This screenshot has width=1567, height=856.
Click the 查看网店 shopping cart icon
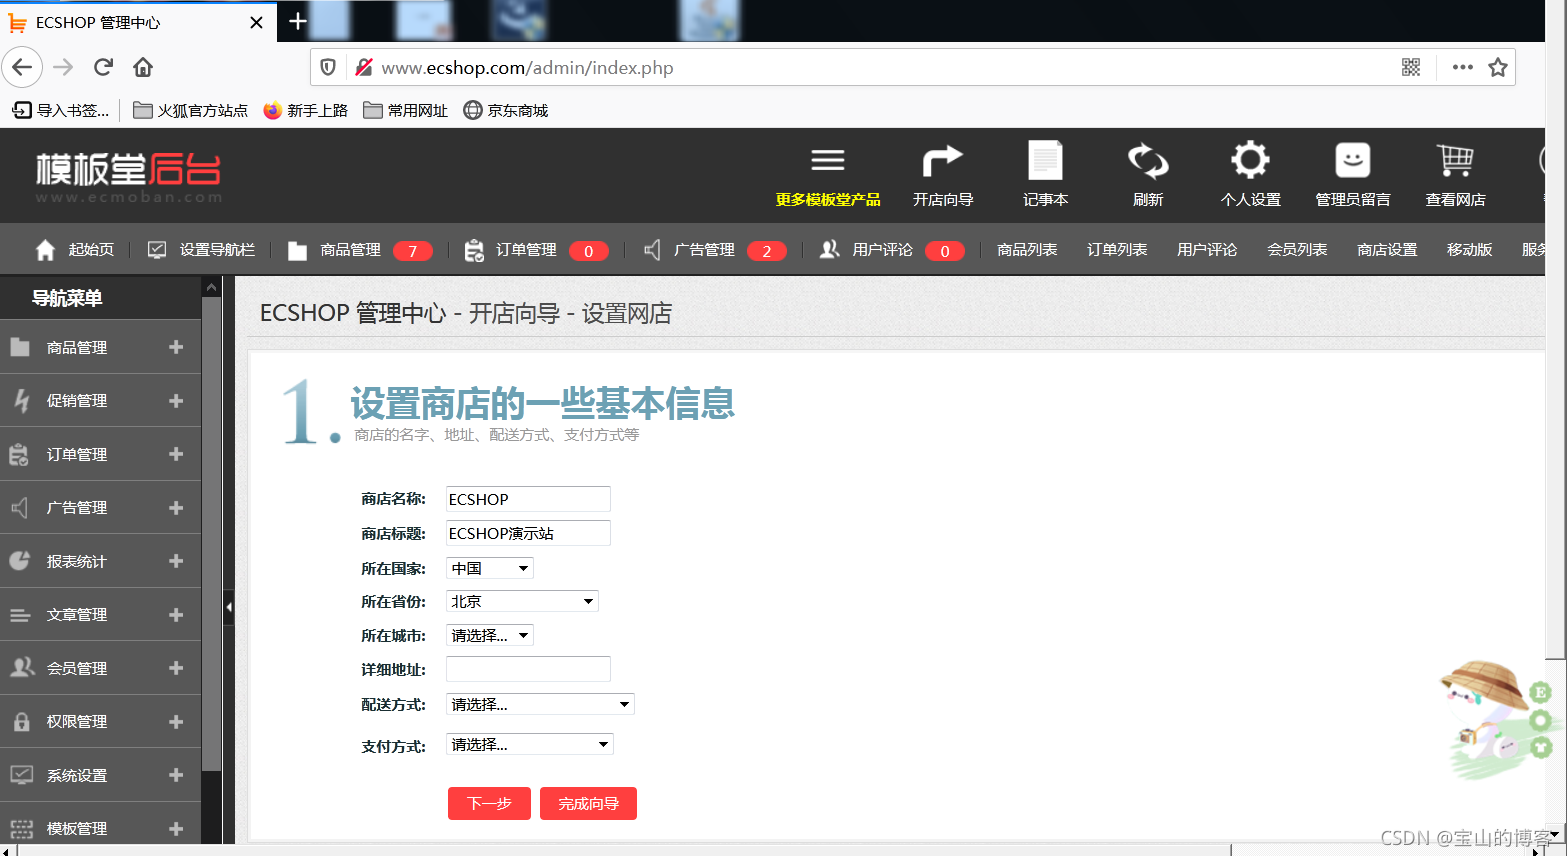pos(1455,161)
